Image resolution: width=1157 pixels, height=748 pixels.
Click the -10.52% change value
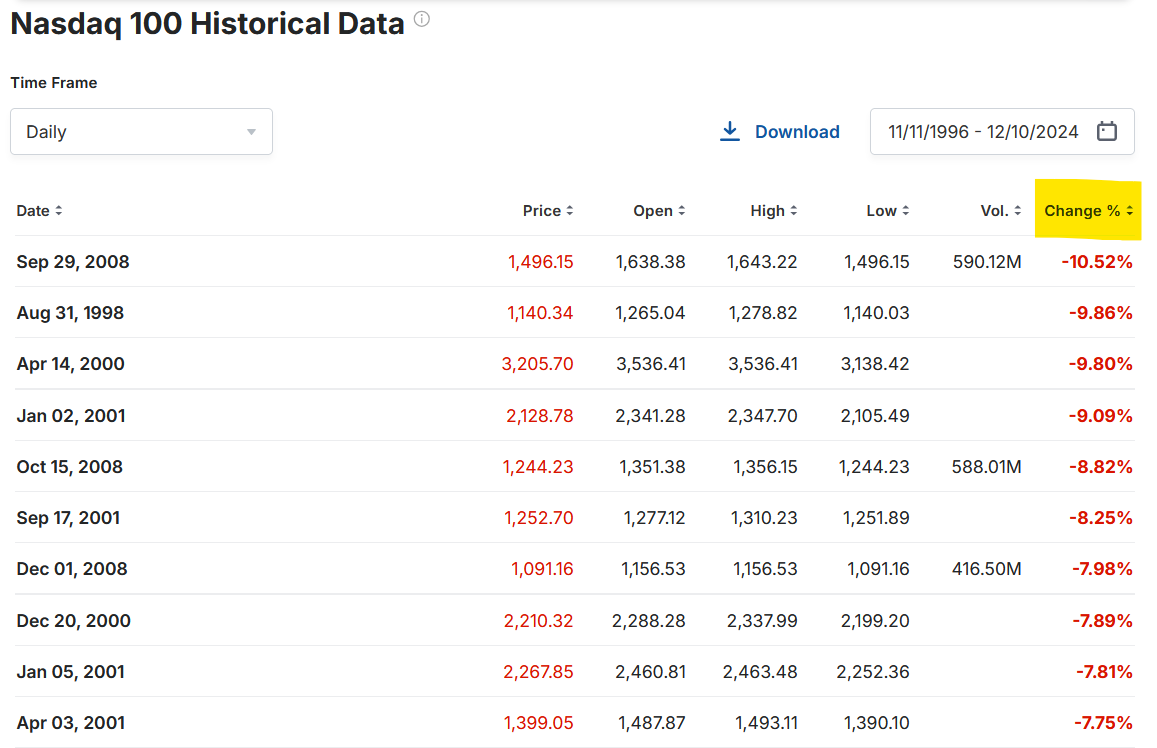[x=1096, y=262]
